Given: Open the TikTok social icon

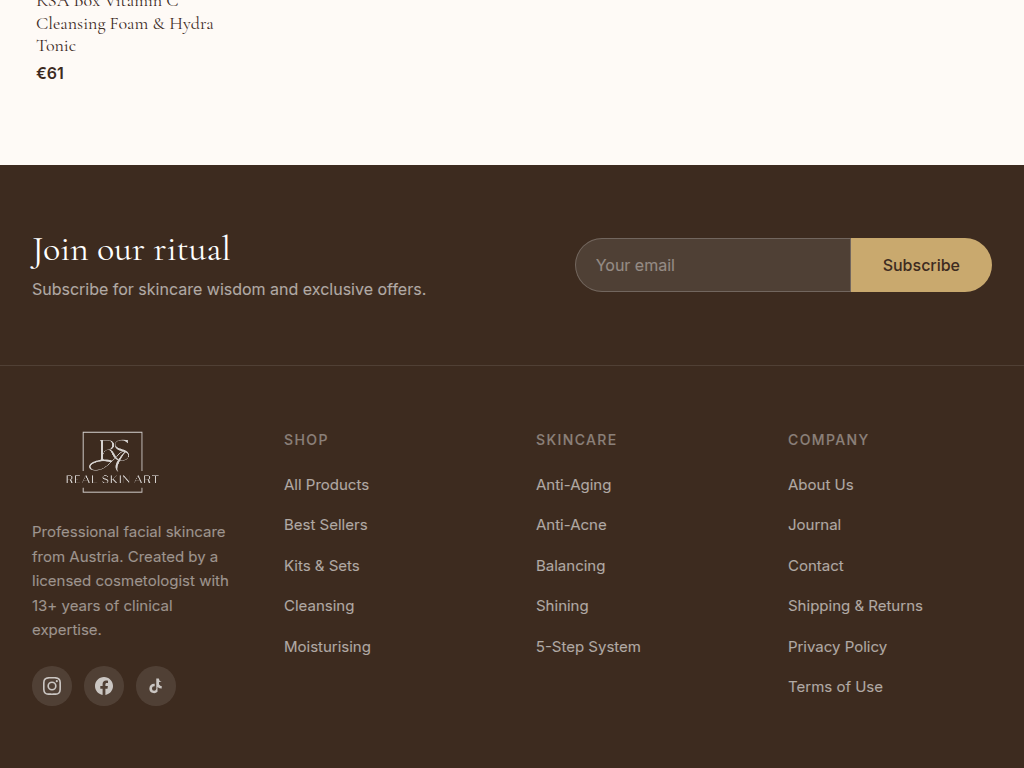Looking at the screenshot, I should tap(156, 686).
